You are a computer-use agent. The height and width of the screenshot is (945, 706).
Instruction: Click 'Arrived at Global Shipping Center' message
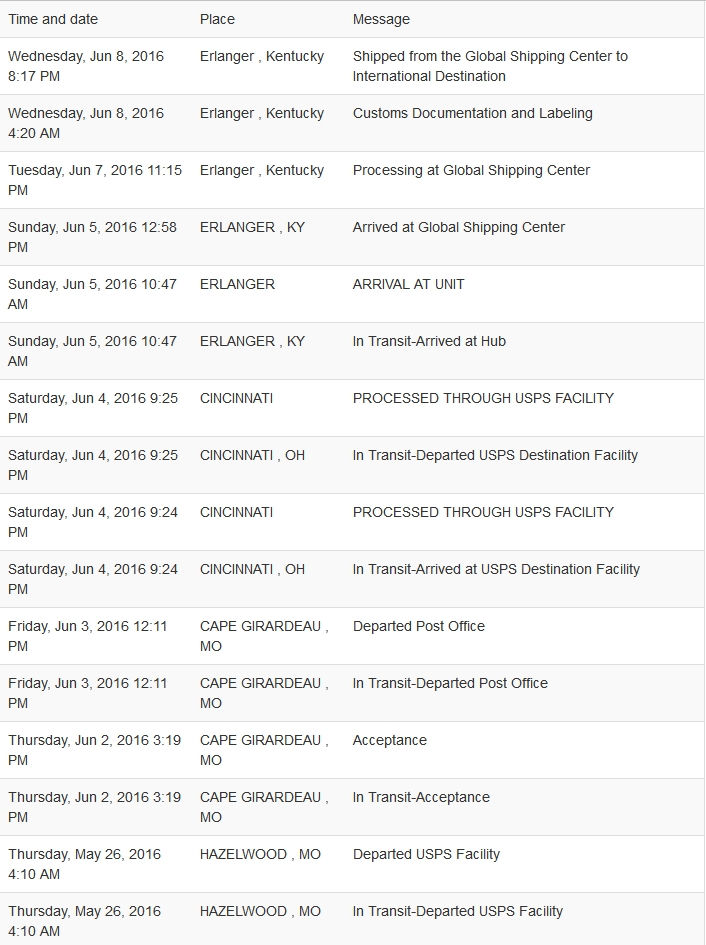459,227
